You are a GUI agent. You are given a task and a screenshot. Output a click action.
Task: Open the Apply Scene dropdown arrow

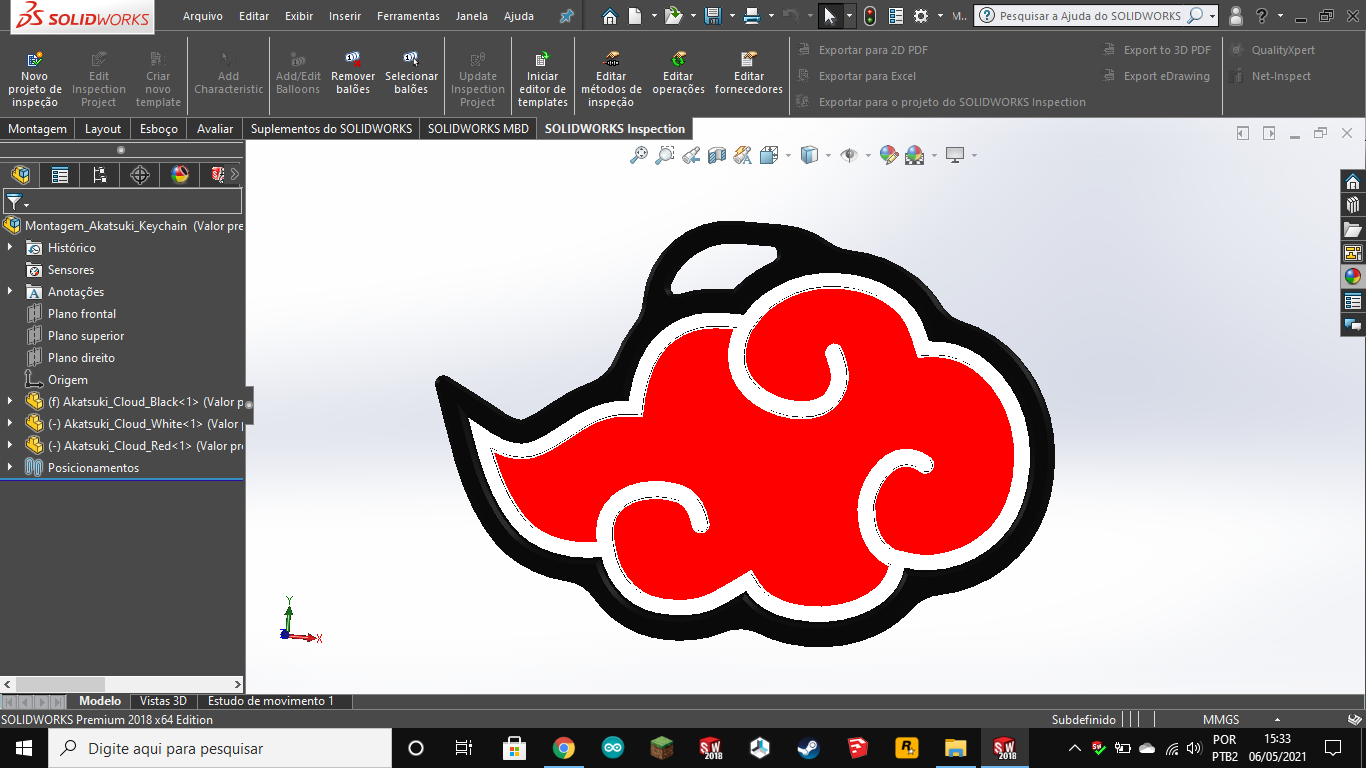click(x=934, y=155)
